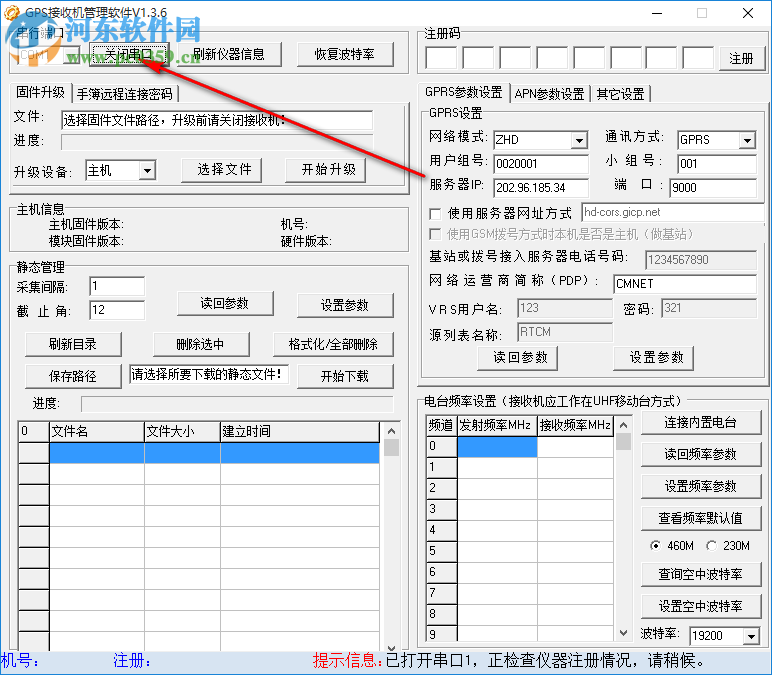Click 设置频率参数 button

click(x=701, y=487)
